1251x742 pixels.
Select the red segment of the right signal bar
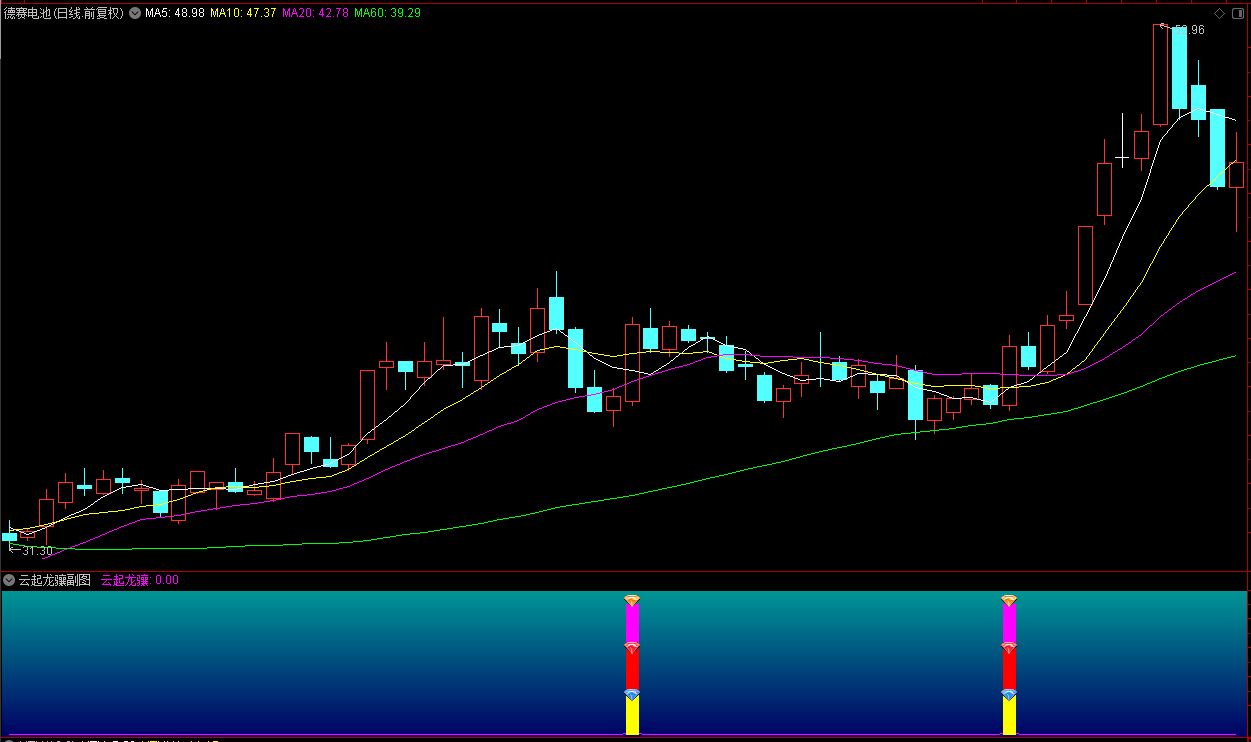pyautogui.click(x=1009, y=671)
